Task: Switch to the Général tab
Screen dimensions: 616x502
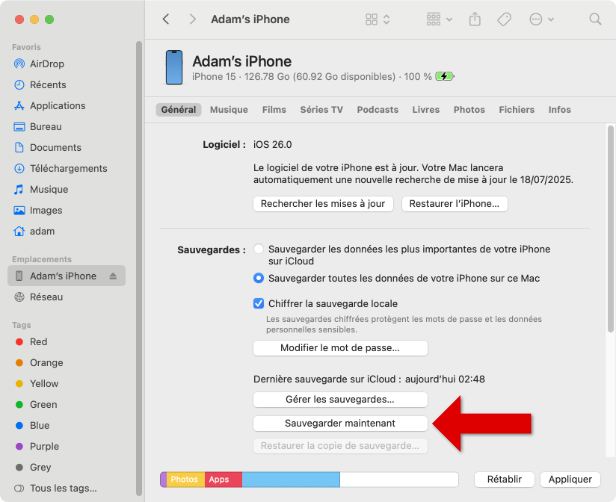Action: click(x=178, y=110)
